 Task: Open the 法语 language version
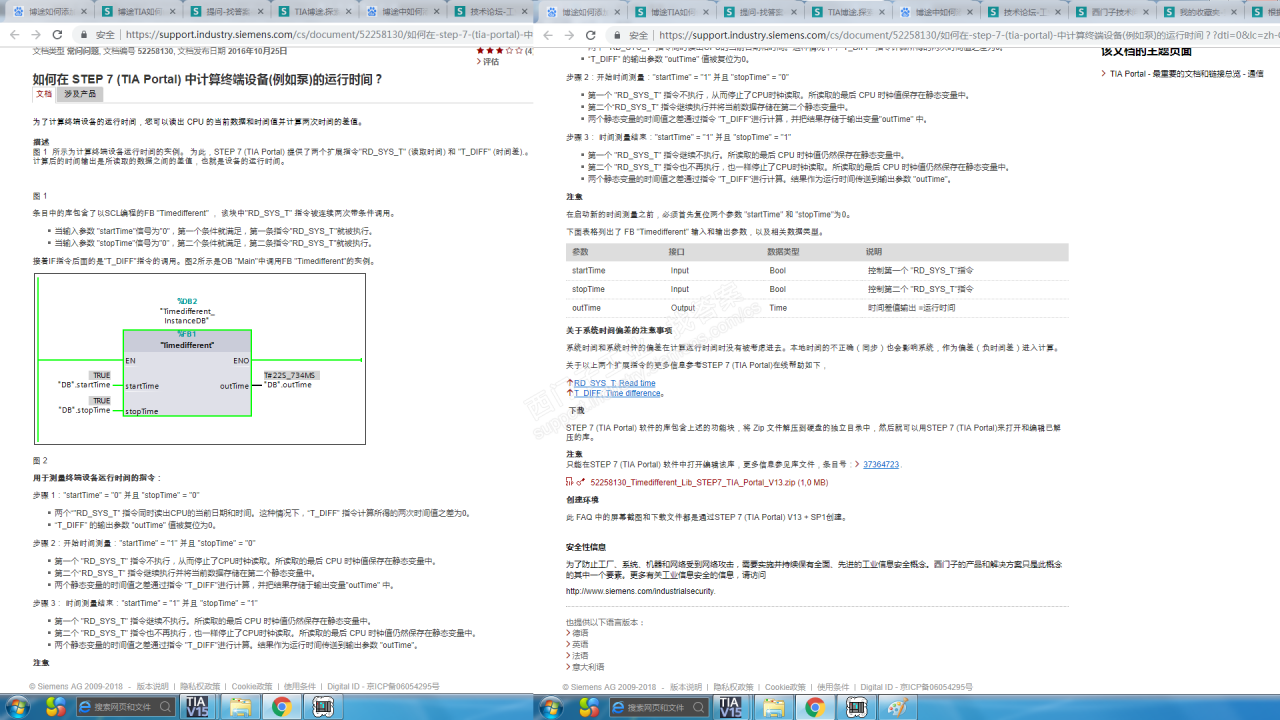pos(580,655)
